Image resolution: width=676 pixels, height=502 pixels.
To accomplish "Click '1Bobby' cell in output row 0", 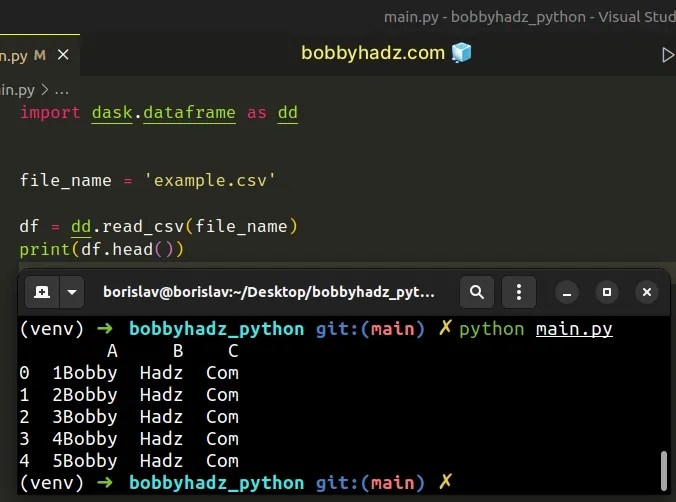I will point(85,373).
